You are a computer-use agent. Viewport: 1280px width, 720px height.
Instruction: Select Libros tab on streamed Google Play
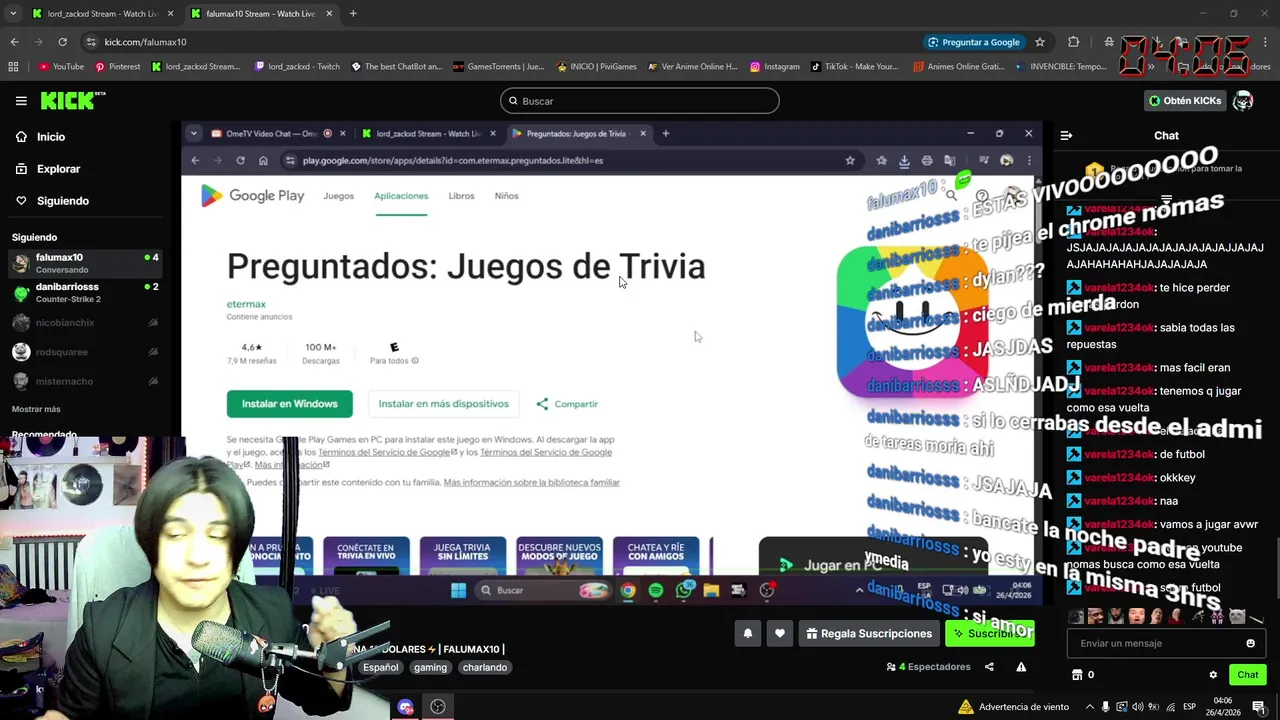[461, 196]
